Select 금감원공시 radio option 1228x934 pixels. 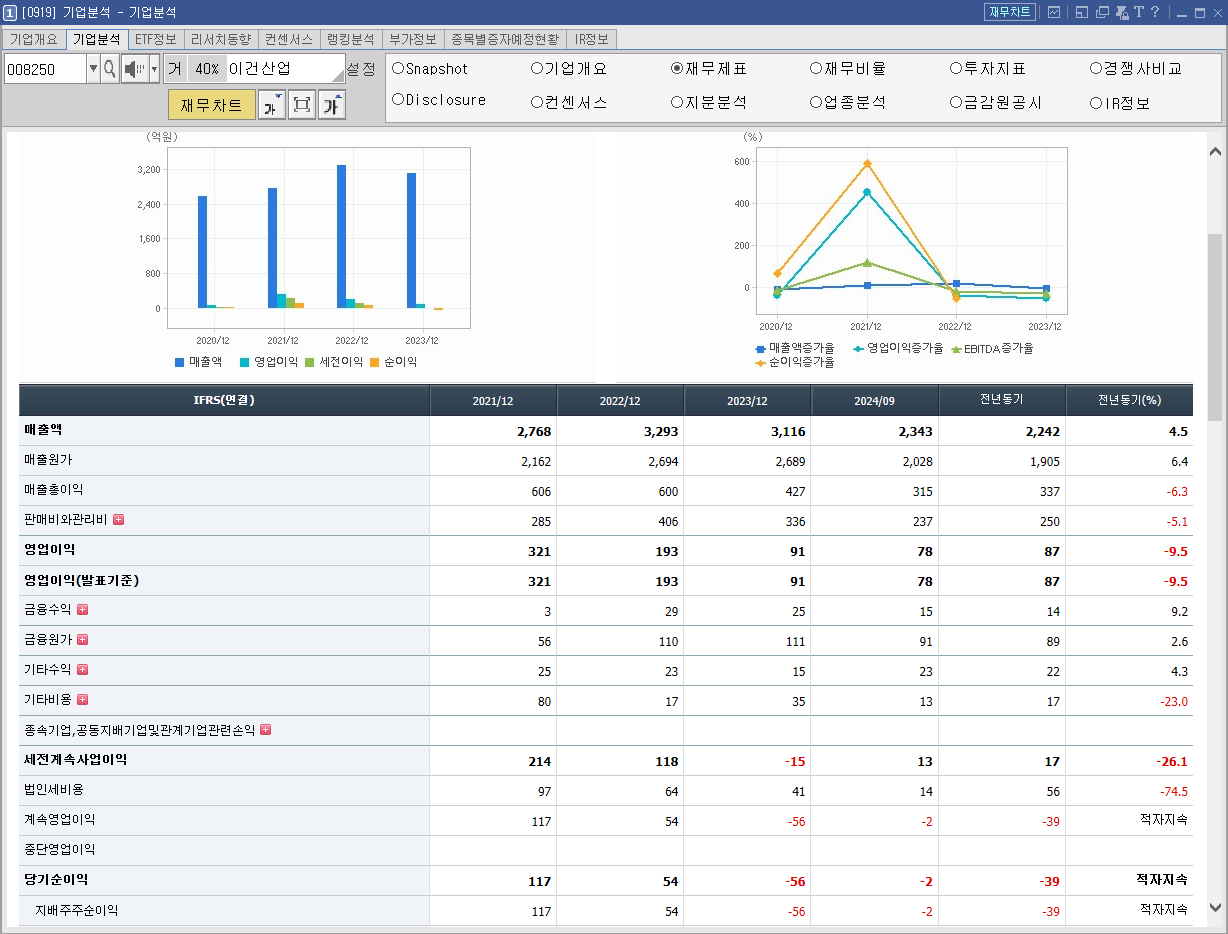coord(996,103)
